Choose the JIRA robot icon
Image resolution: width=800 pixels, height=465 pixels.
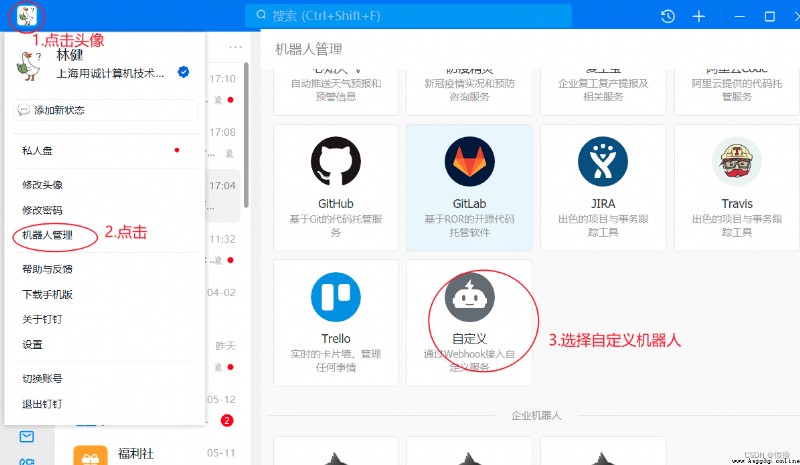(x=603, y=161)
